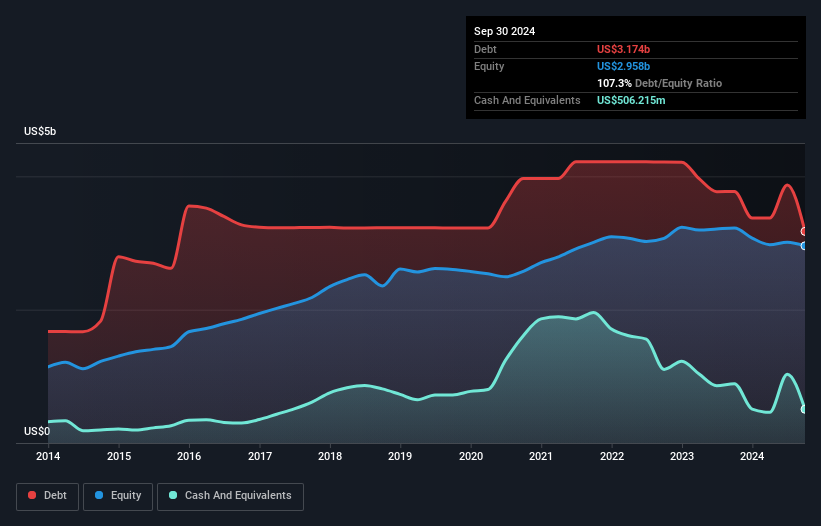821x526 pixels.
Task: Click the 2015 x-axis label
Action: point(119,456)
